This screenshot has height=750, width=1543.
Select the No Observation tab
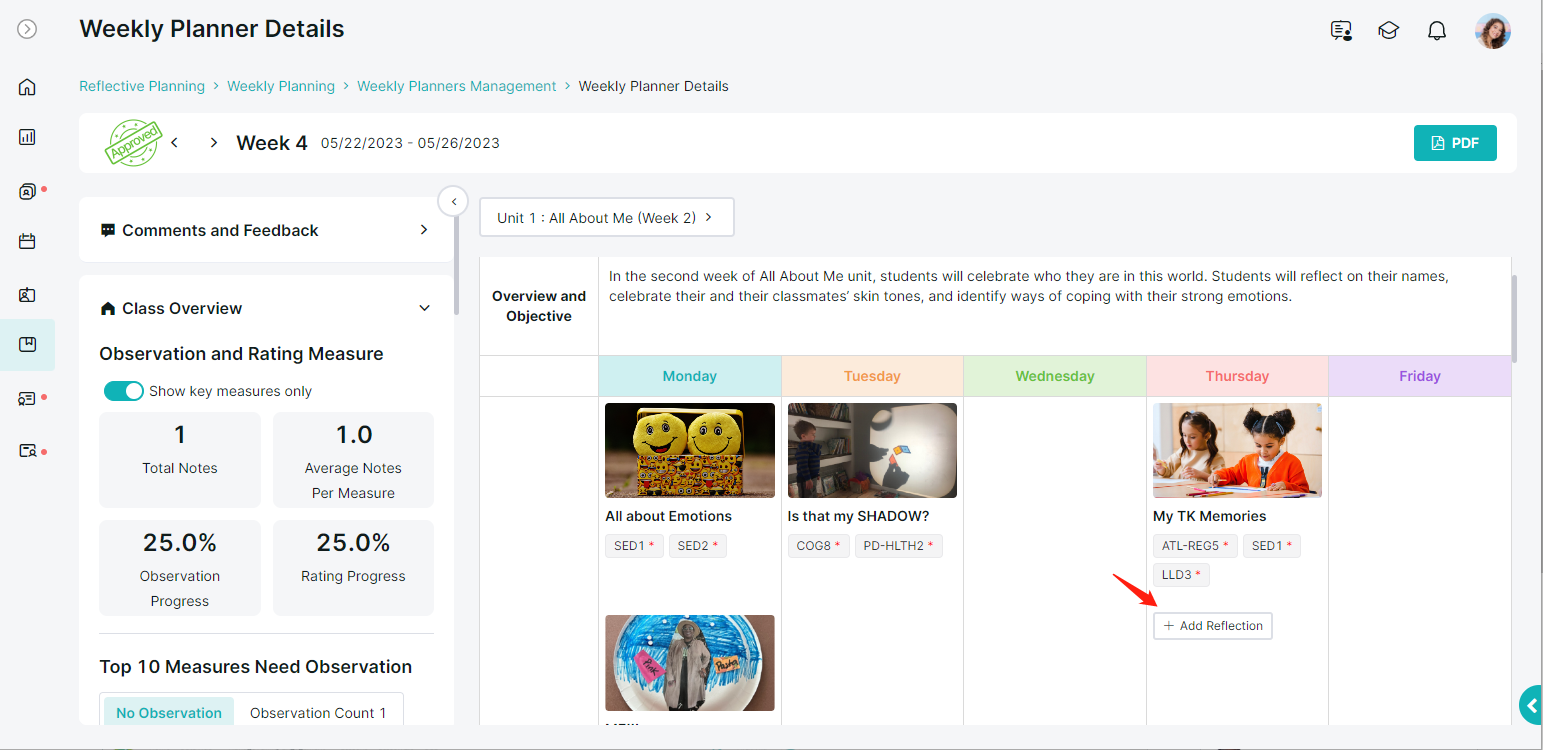[169, 713]
